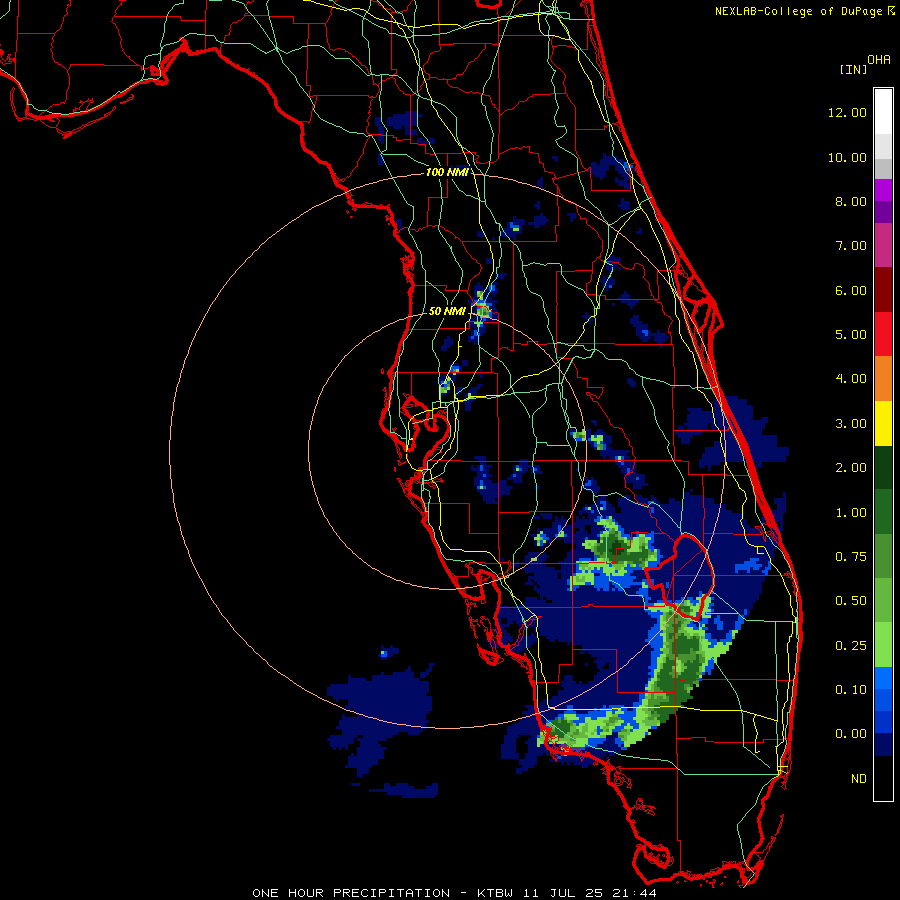Image resolution: width=900 pixels, height=900 pixels.
Task: Pick the orange swatch beside 4.00
Action: (883, 379)
